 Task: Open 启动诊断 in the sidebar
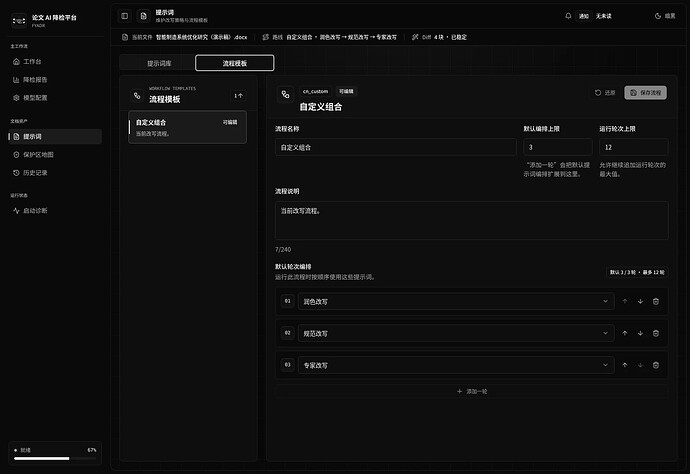[x=55, y=210]
